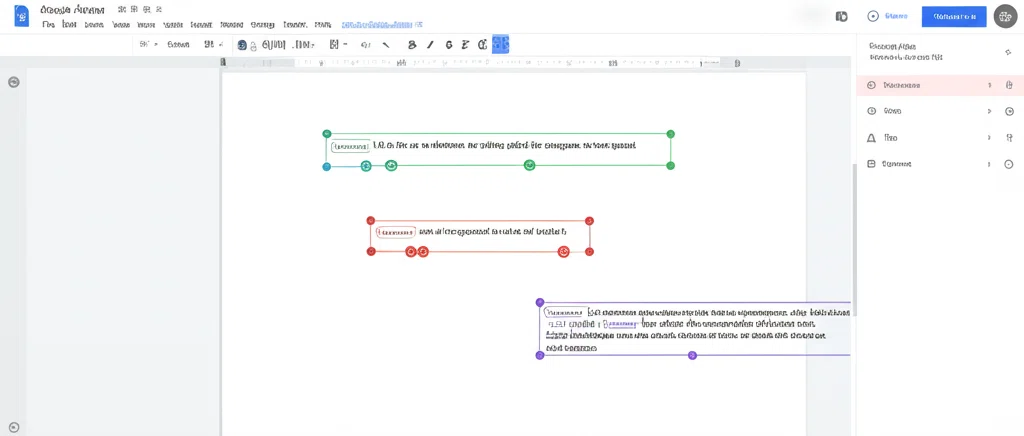This screenshot has width=1024, height=436.
Task: Click the first menu bar item
Action: pyautogui.click(x=48, y=25)
